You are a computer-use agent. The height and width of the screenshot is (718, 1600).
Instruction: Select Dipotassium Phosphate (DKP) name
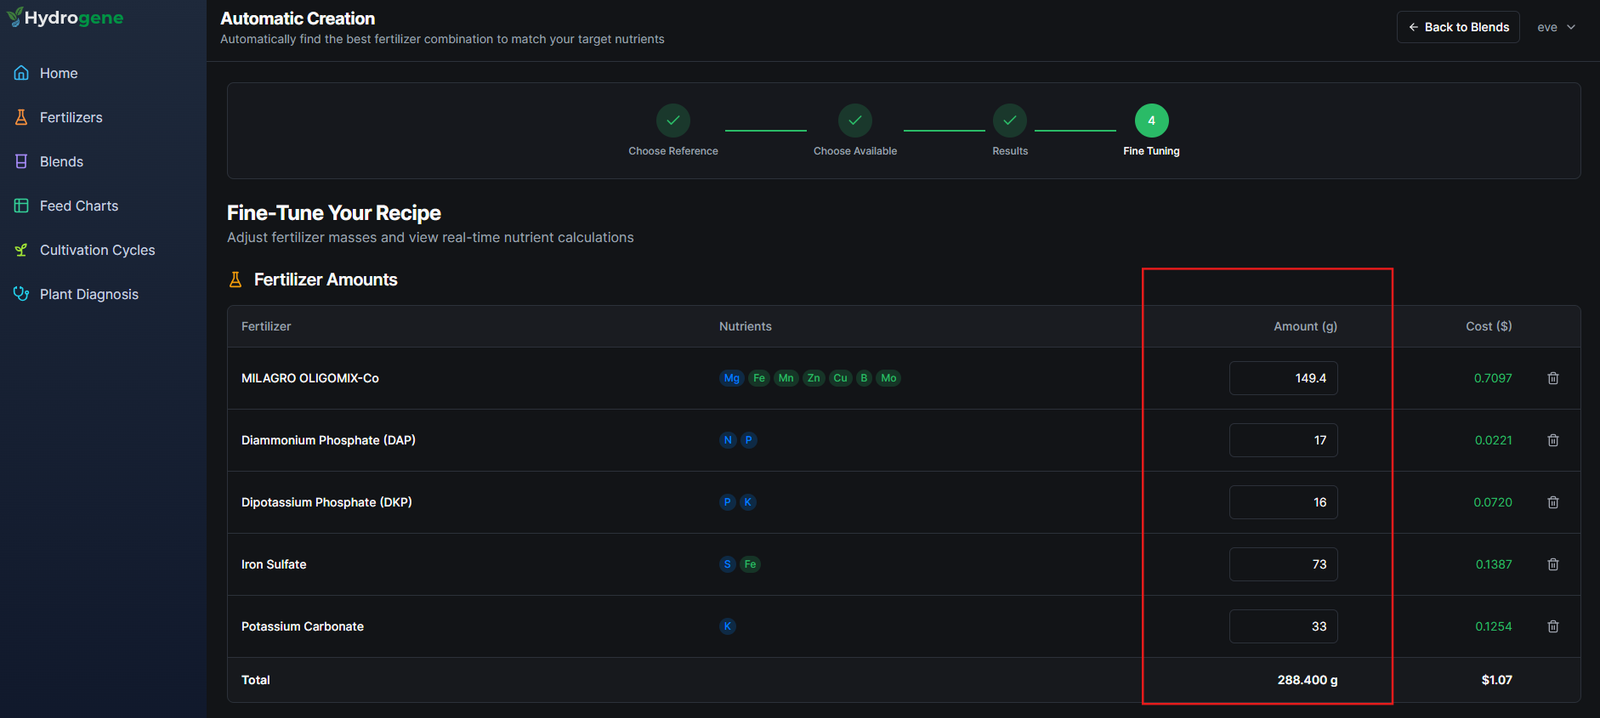326,502
